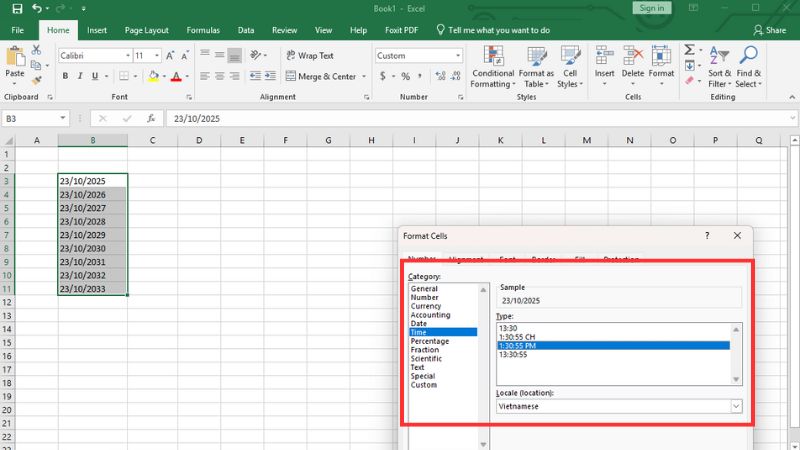Click the Cut scissors icon
This screenshot has height=450, width=800.
pyautogui.click(x=38, y=49)
